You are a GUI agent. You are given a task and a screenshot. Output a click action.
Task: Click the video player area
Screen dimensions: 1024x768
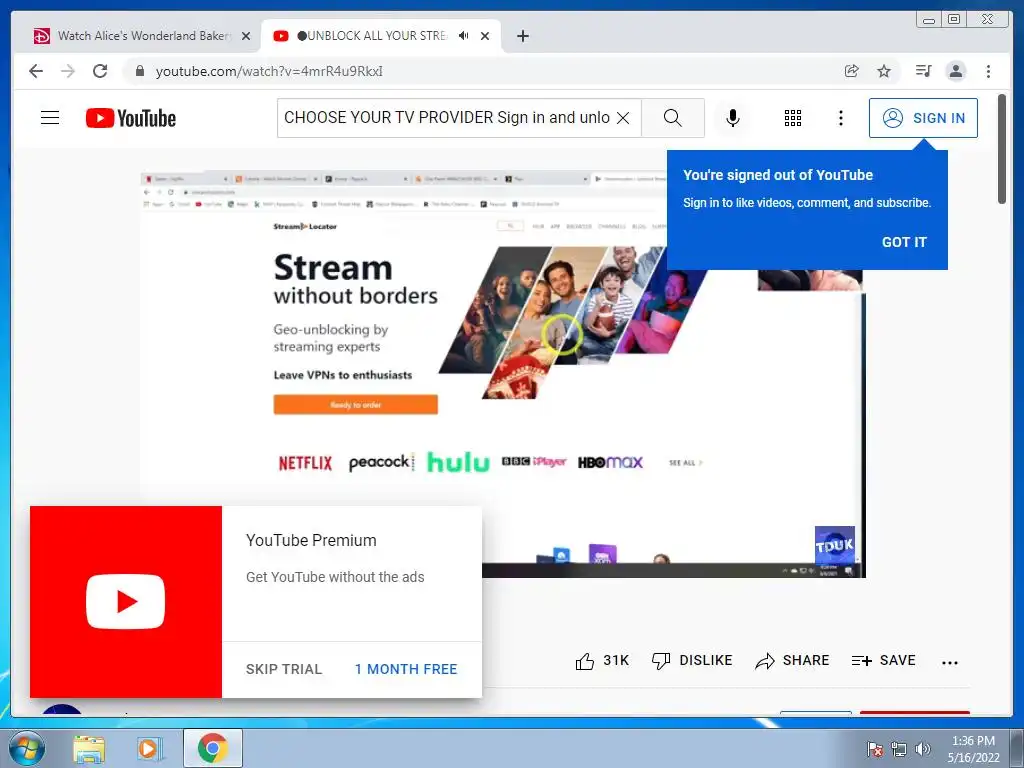coord(503,374)
